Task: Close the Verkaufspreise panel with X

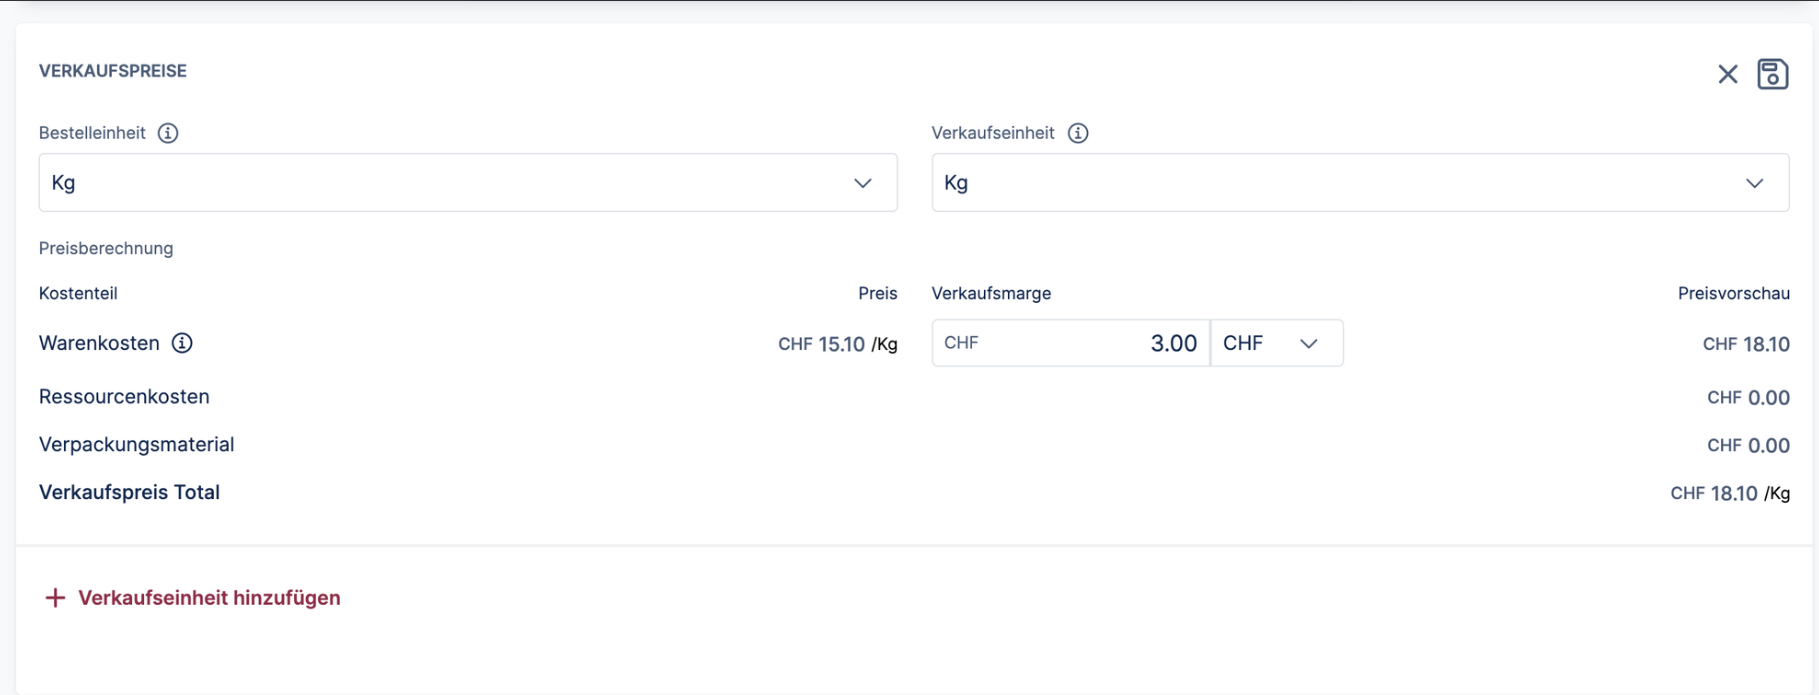Action: click(x=1727, y=74)
